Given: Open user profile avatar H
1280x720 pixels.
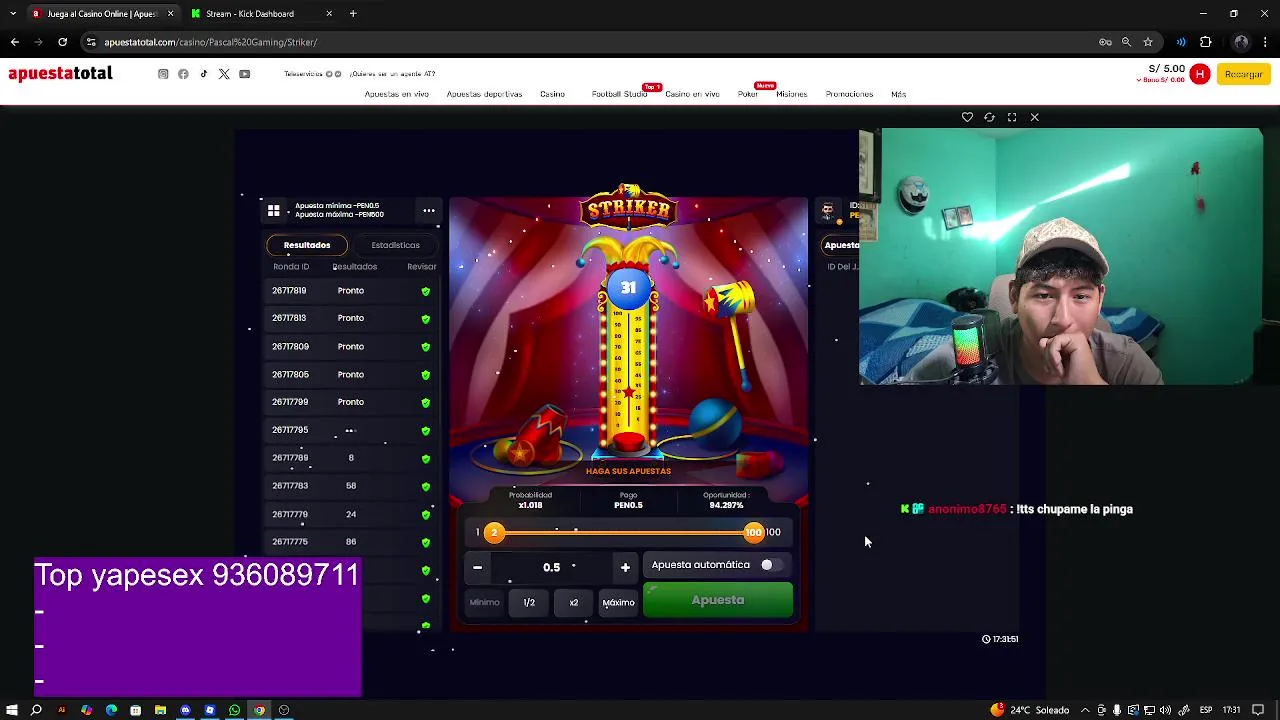Looking at the screenshot, I should click(x=1200, y=74).
